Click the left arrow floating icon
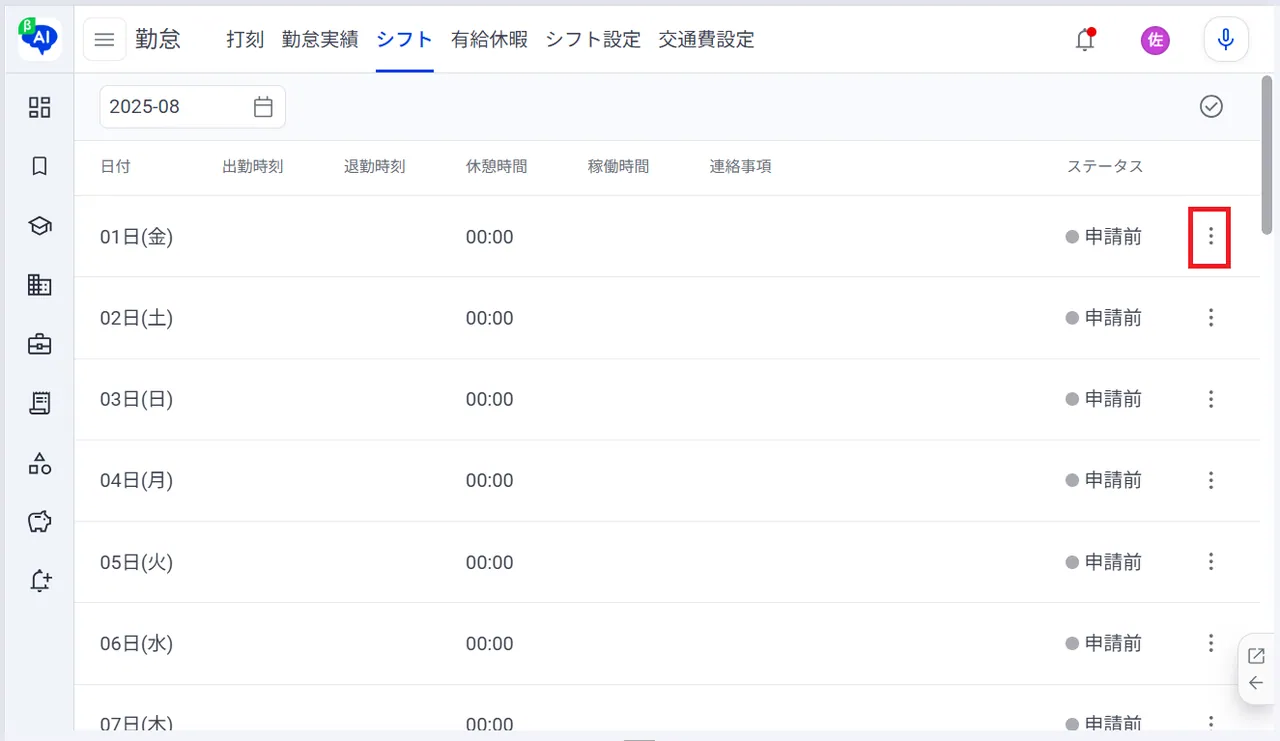1280x741 pixels. 1256,683
